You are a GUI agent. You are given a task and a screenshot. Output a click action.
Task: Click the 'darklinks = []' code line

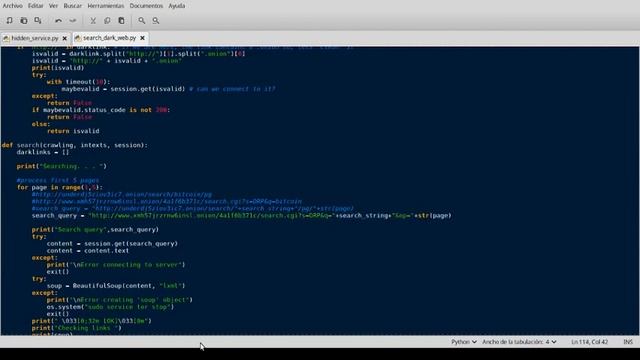(43, 152)
